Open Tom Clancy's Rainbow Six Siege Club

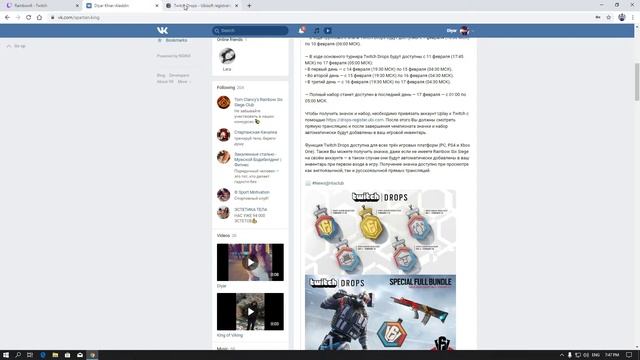pos(258,102)
